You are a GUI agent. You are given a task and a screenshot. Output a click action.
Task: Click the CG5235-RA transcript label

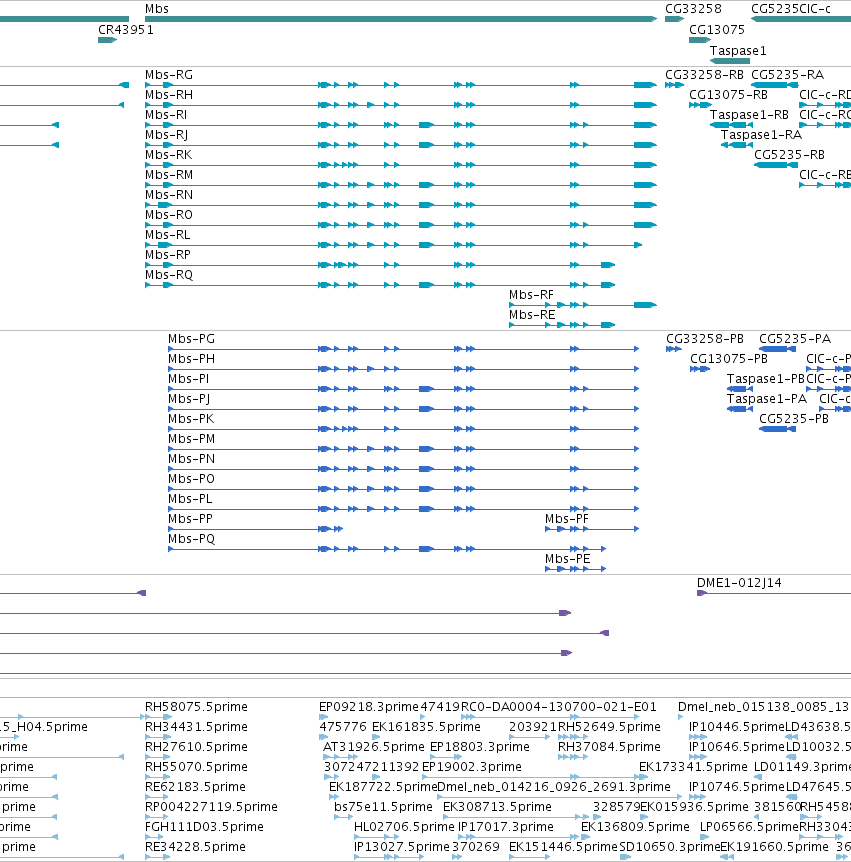pyautogui.click(x=788, y=75)
